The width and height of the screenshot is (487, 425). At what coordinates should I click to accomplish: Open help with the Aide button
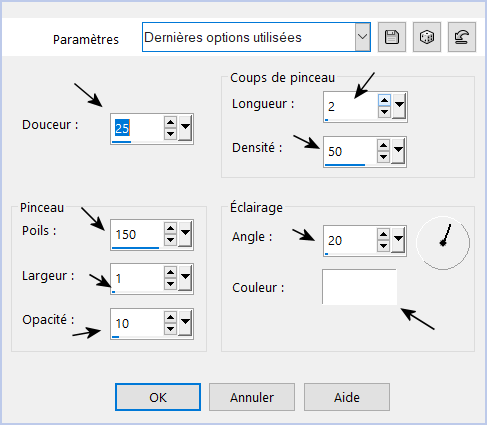(x=347, y=397)
